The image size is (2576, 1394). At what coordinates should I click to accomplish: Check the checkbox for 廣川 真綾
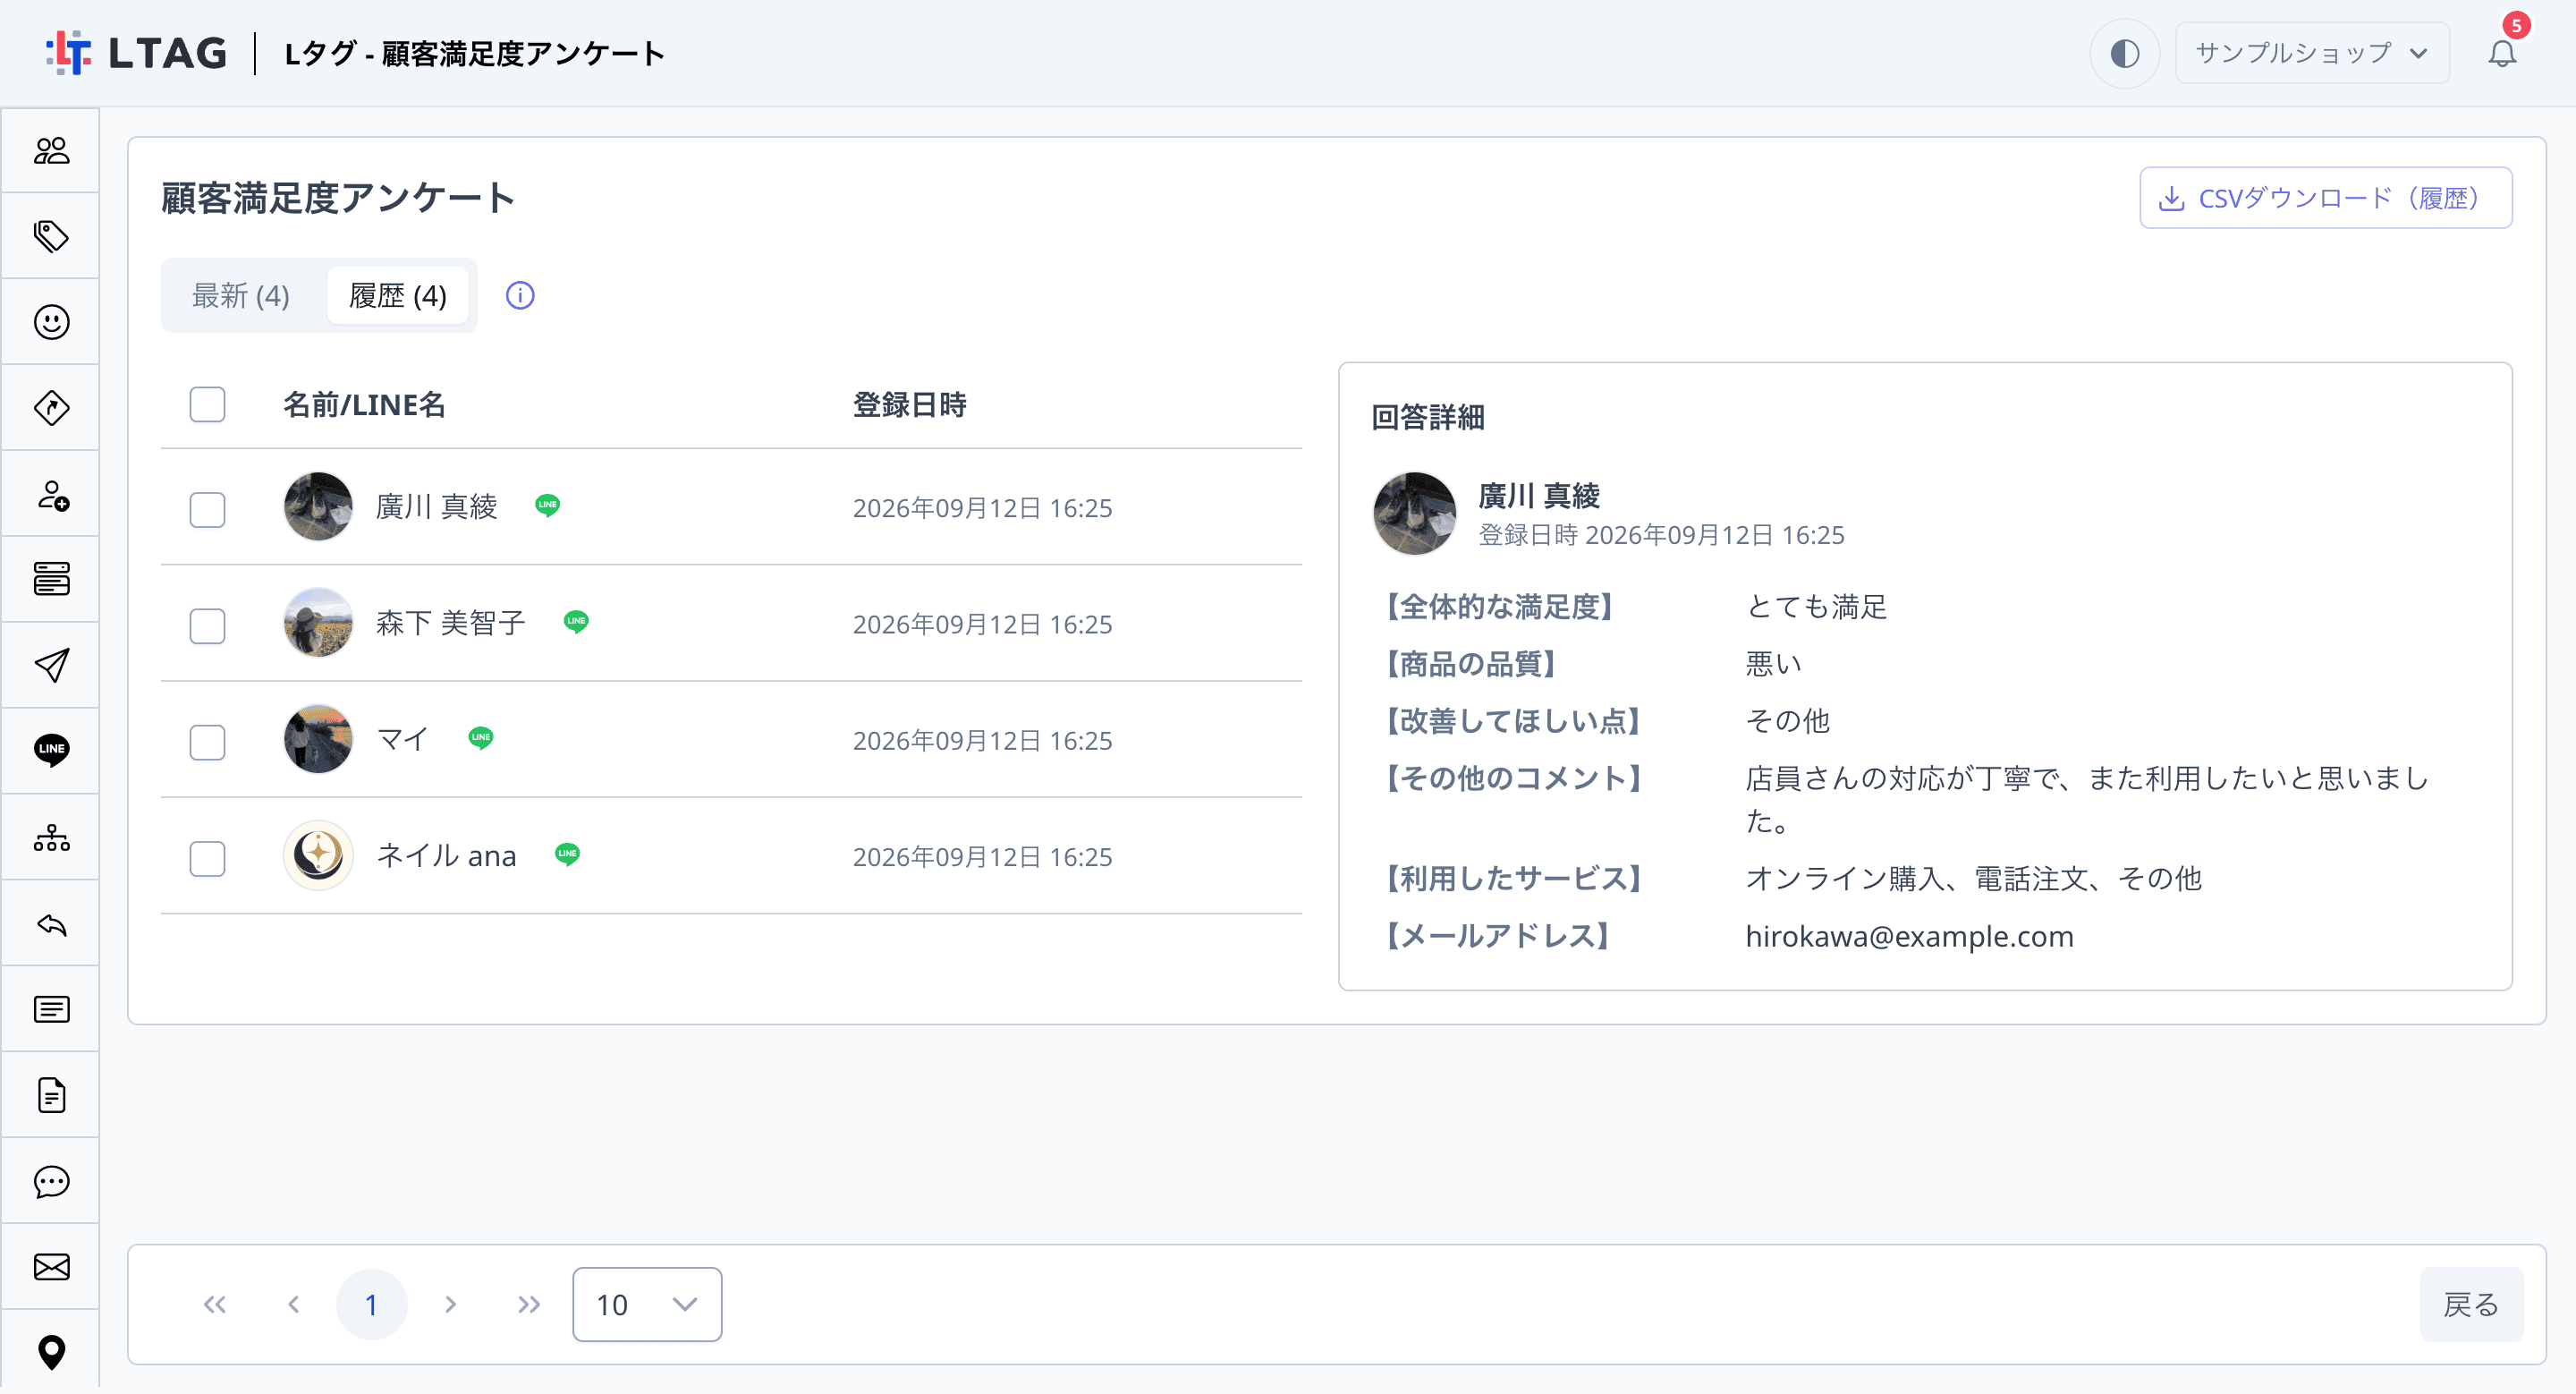207,510
